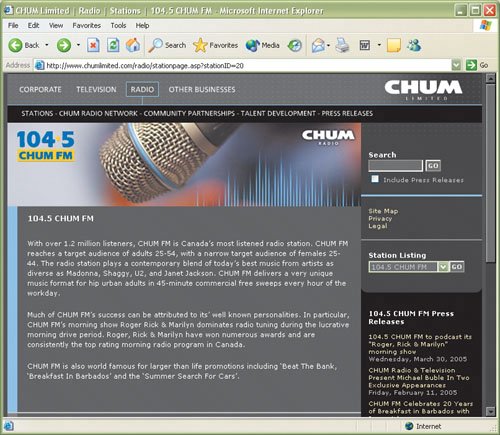Click the page's vertical scrollbar thumb

click(x=490, y=173)
